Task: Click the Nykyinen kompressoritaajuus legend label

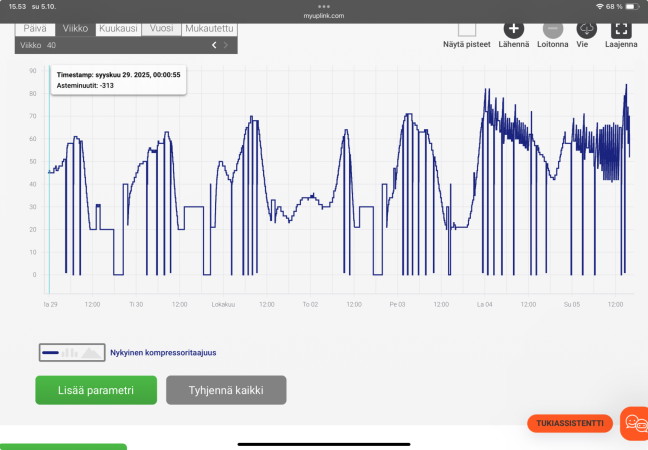Action: 163,353
